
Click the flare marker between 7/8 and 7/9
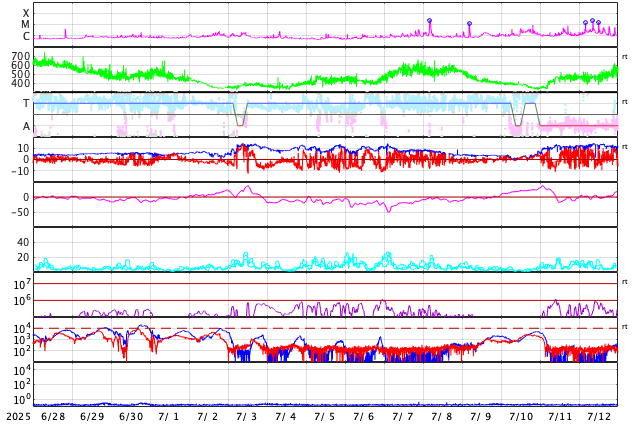(x=469, y=23)
